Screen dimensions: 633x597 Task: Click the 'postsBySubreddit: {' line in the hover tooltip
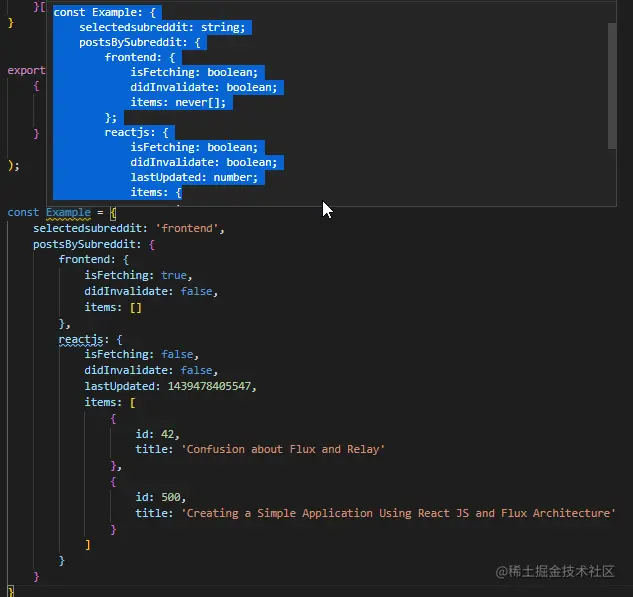point(140,42)
